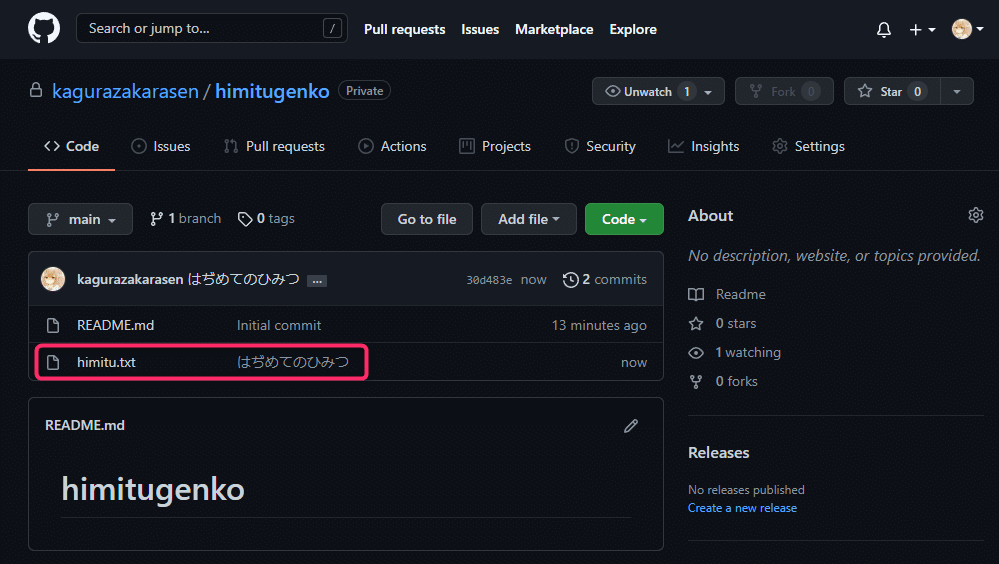Switch to the Code tab
Image resolution: width=999 pixels, height=564 pixels.
tap(71, 146)
